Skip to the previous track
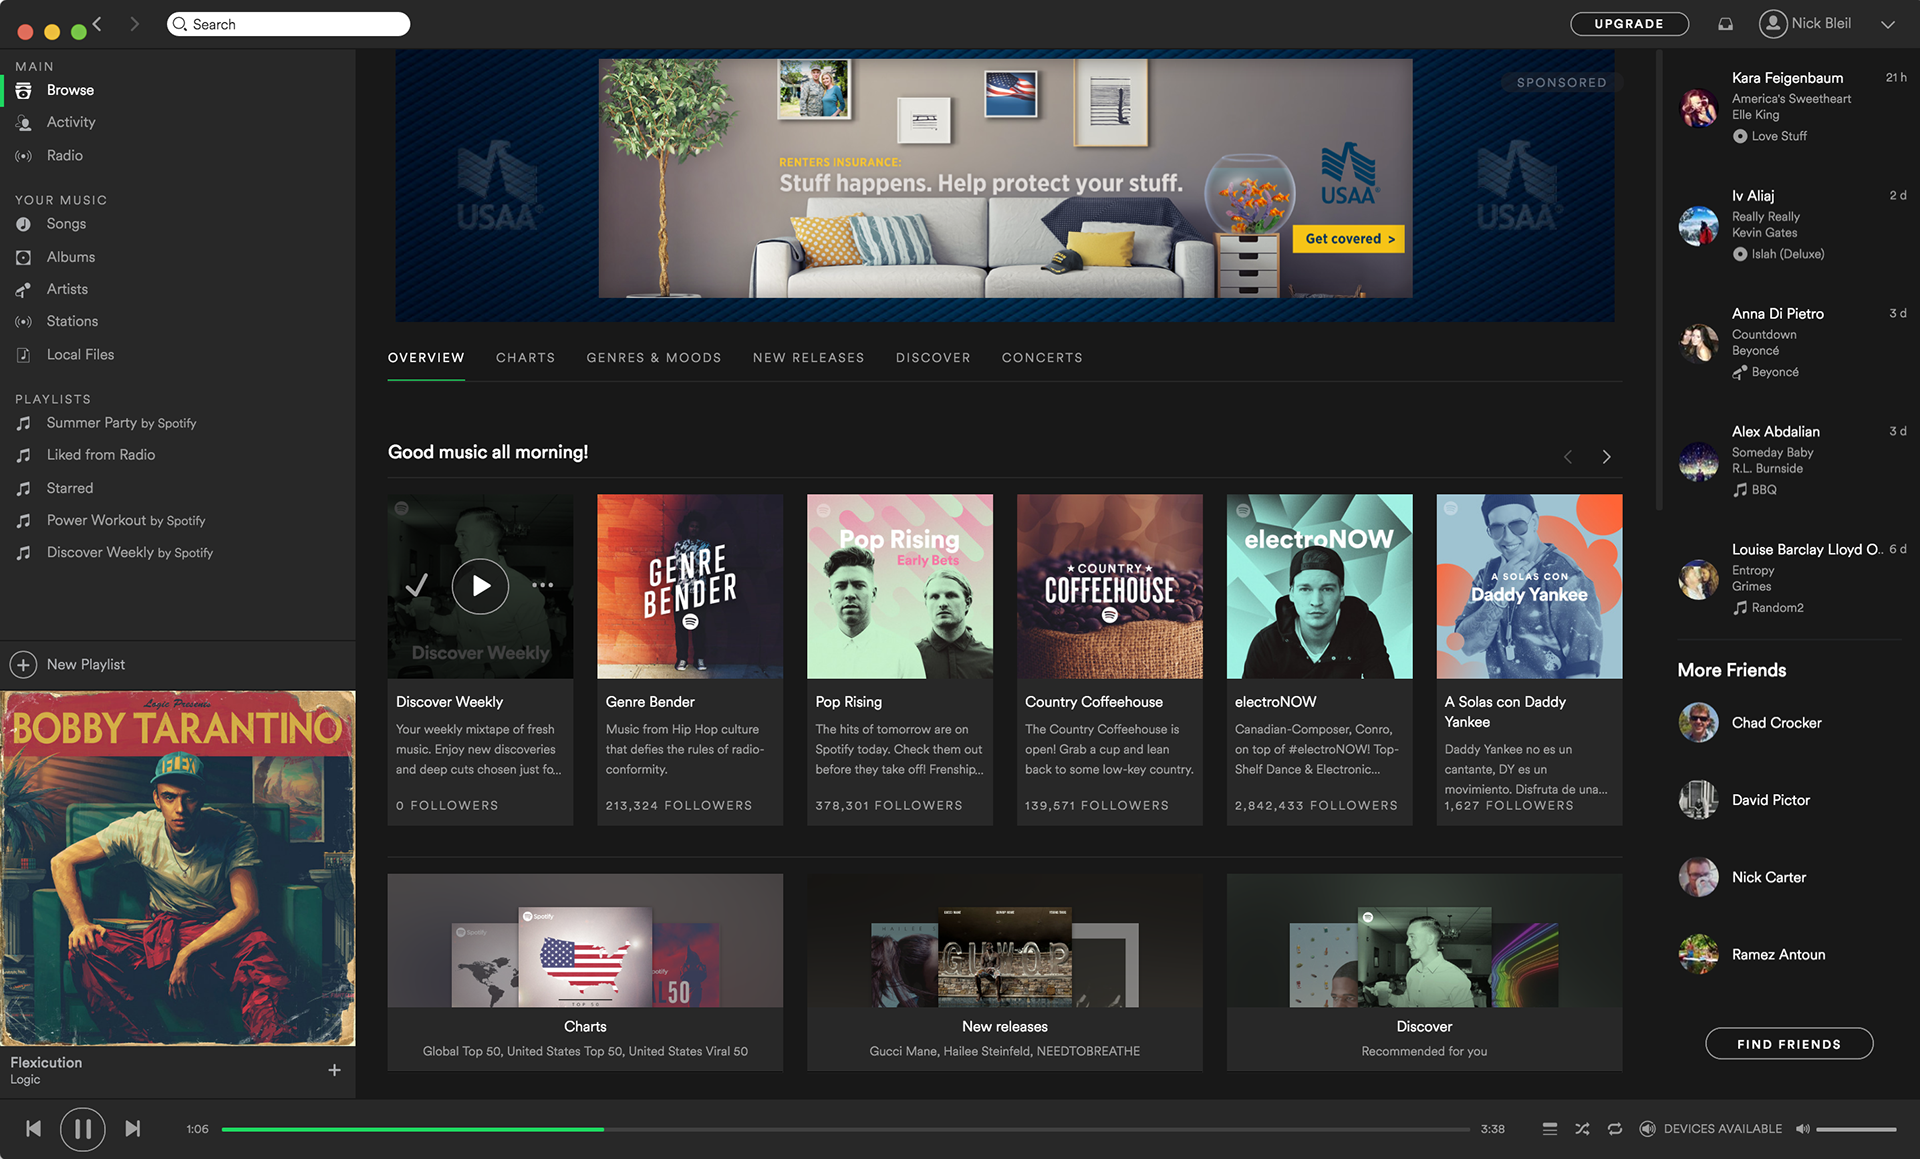1920x1159 pixels. point(34,1129)
